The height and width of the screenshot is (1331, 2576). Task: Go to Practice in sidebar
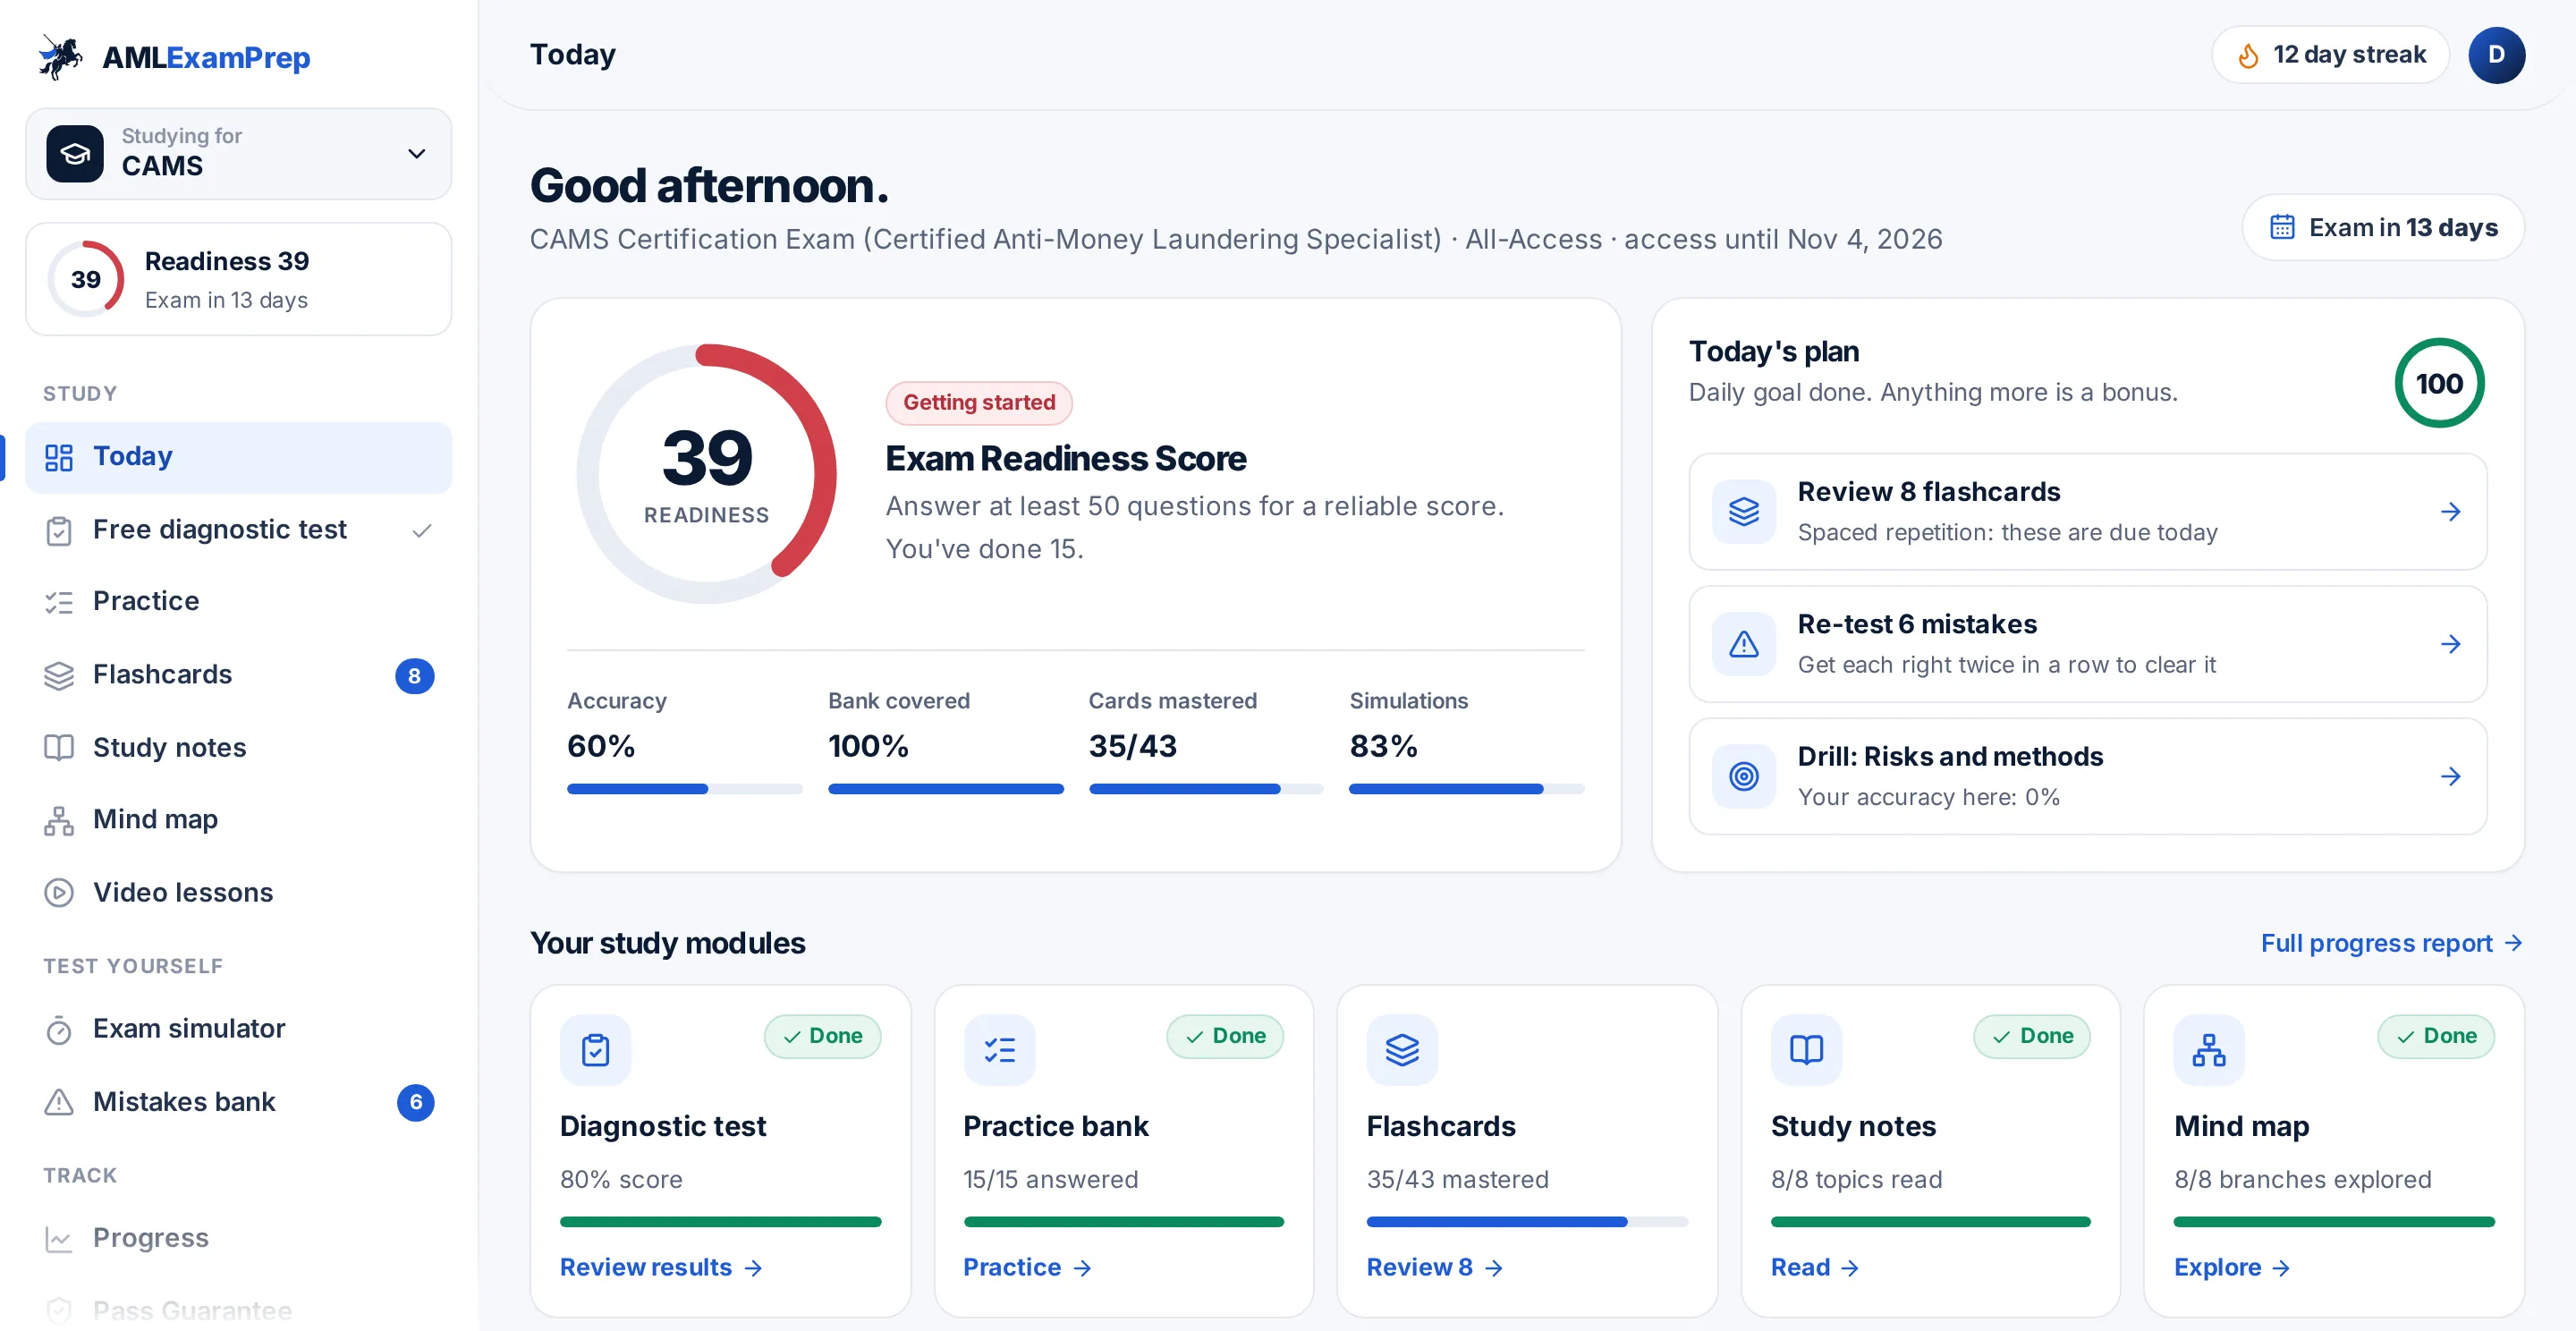[238, 602]
